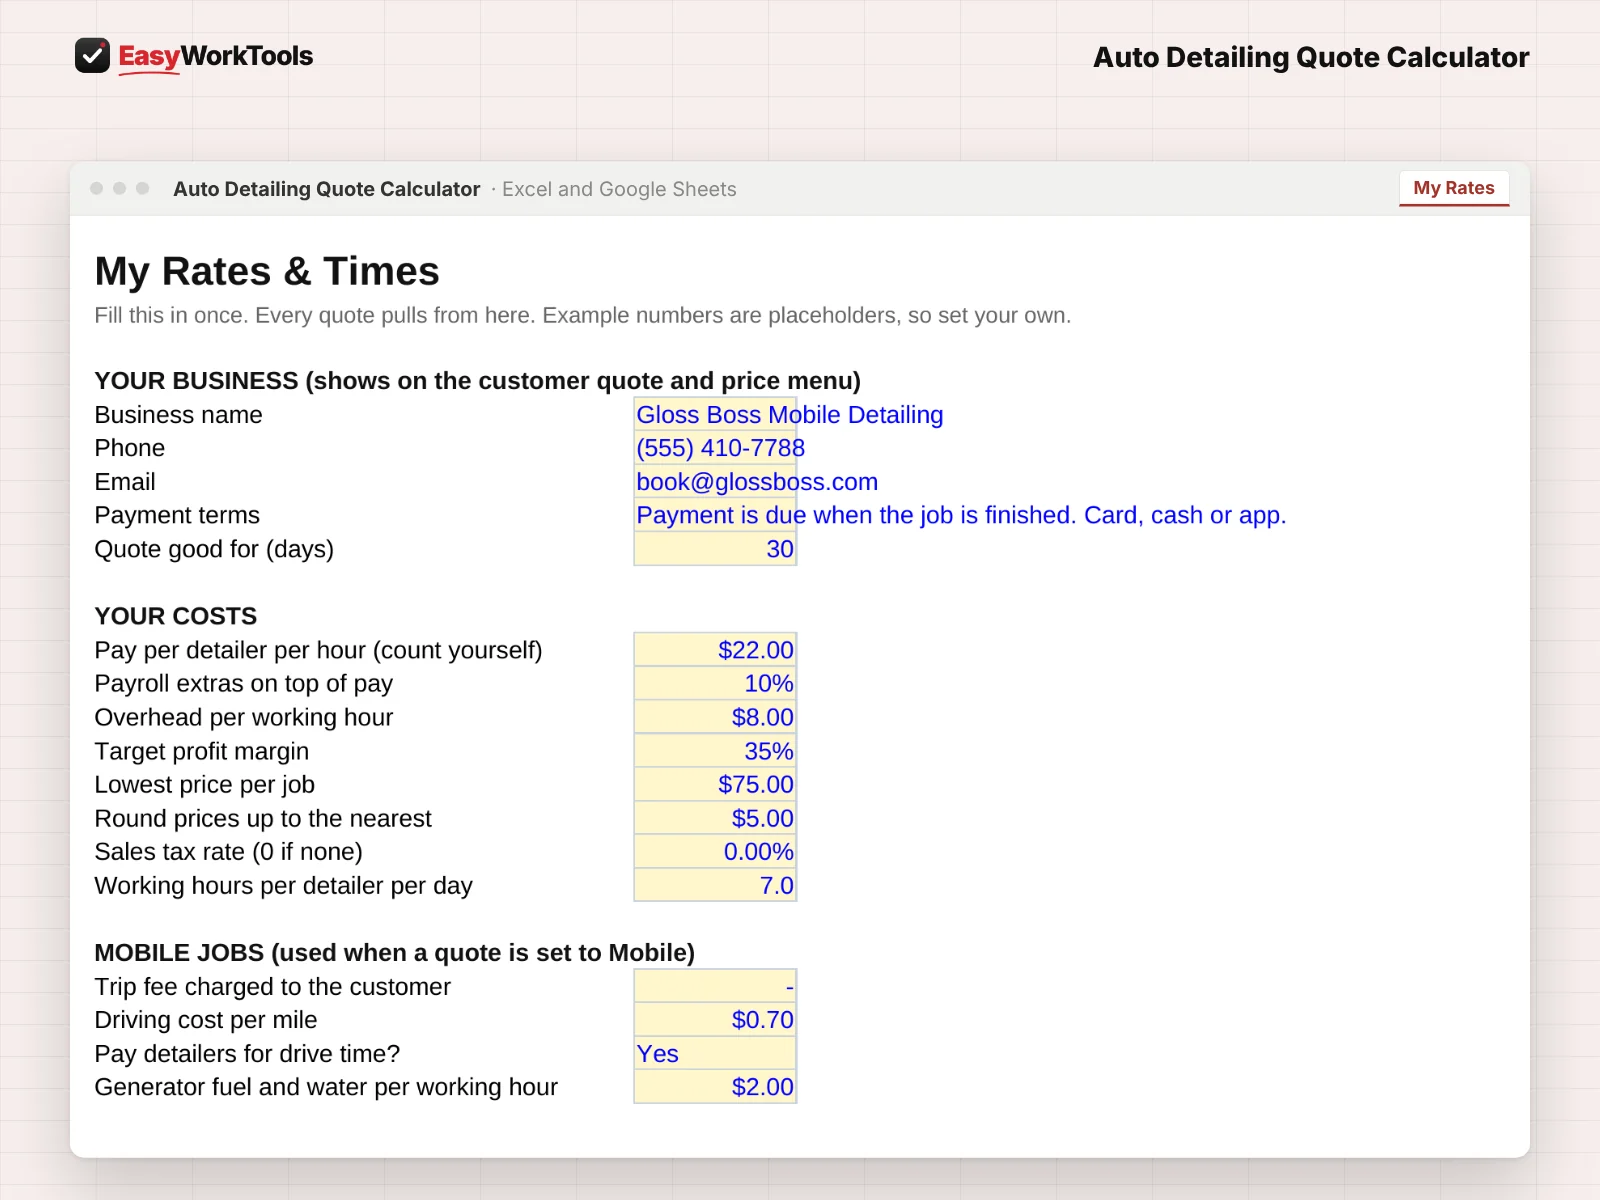This screenshot has width=1600, height=1200.
Task: Select Overhead per working hour $8.00 cell
Action: point(715,717)
